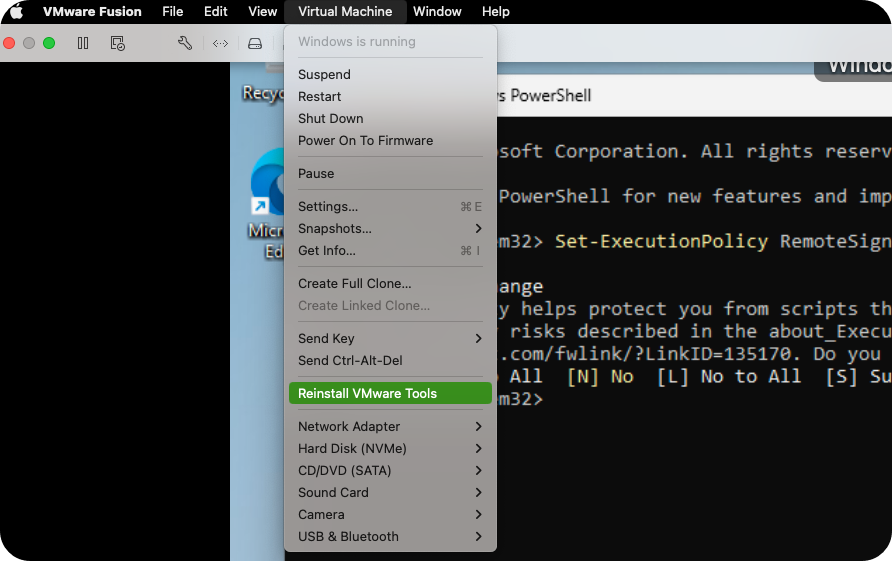
Task: Select Power On To Firmware
Action: (x=390, y=141)
